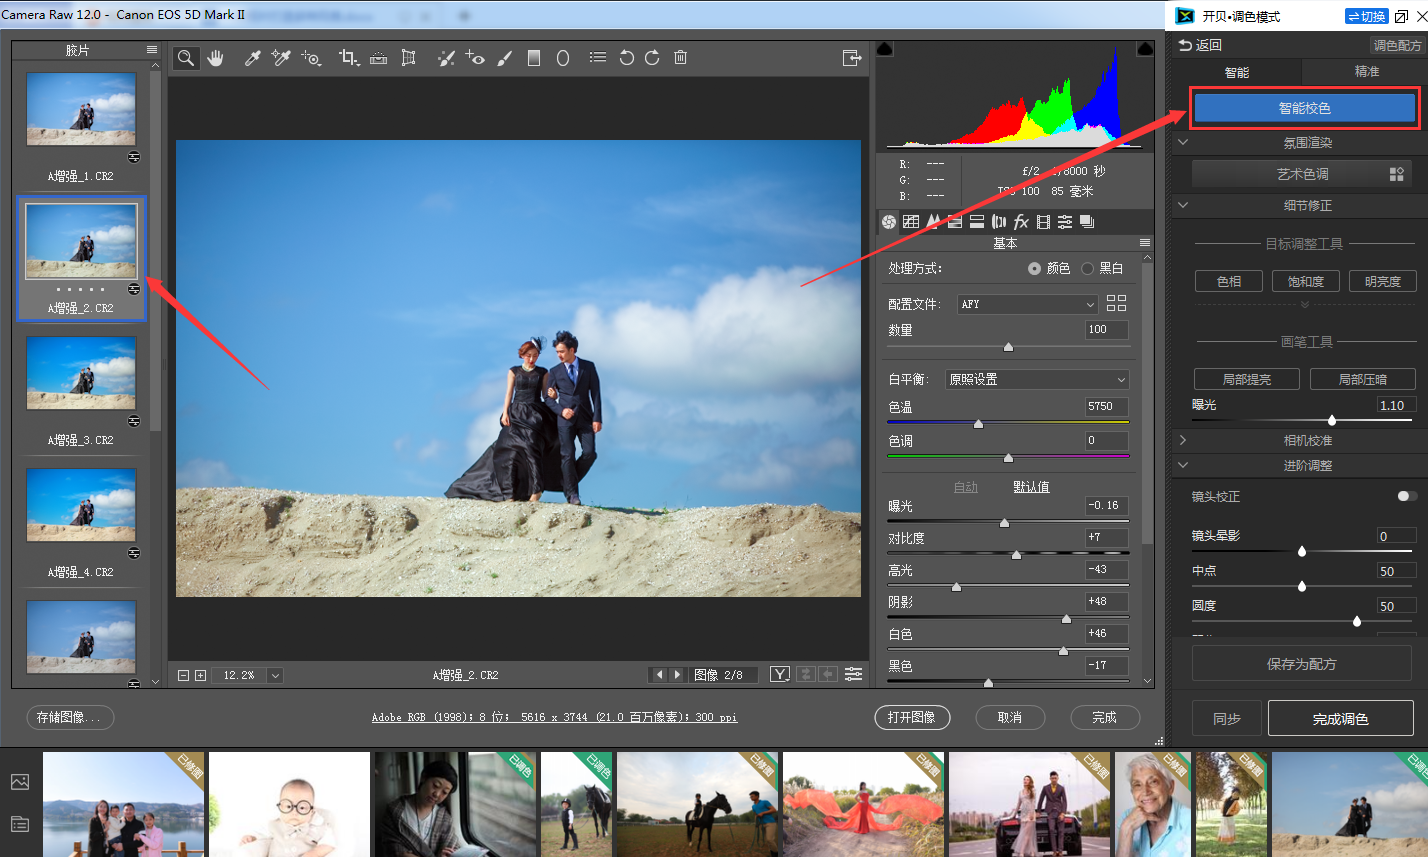This screenshot has width=1428, height=857.
Task: Click the 色相 target adjustment button
Action: [x=1229, y=282]
